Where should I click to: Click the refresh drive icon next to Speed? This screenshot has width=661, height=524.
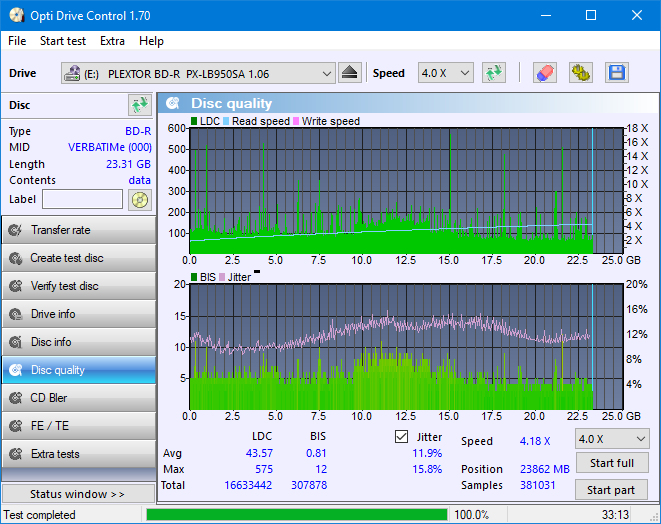[494, 73]
